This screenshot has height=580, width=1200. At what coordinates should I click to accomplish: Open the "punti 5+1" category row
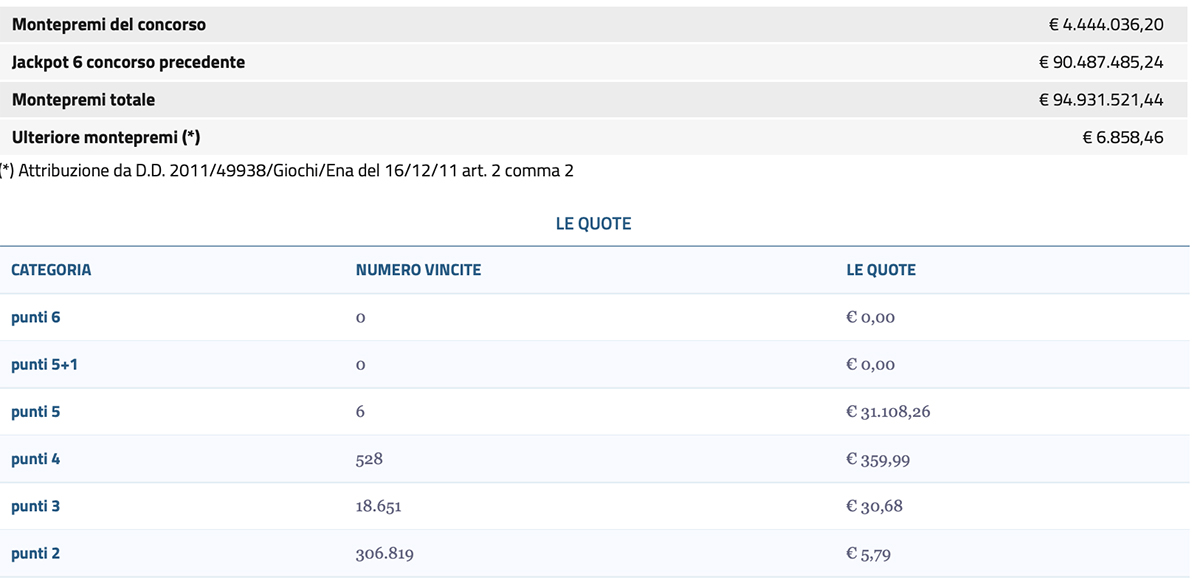[x=44, y=365]
